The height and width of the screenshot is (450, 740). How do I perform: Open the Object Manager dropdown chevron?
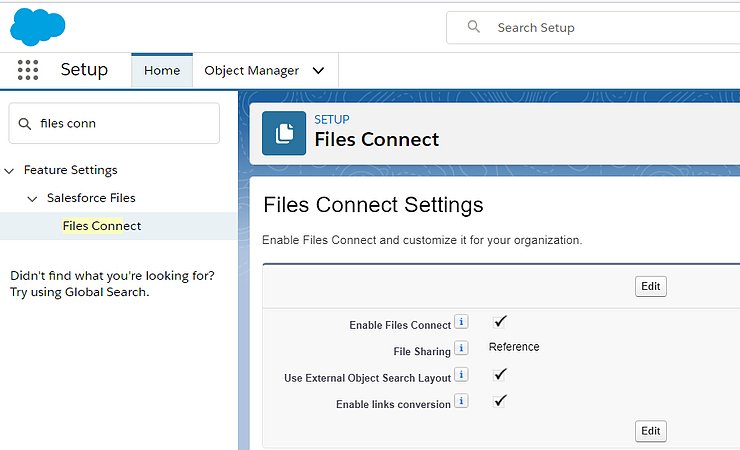tap(319, 71)
